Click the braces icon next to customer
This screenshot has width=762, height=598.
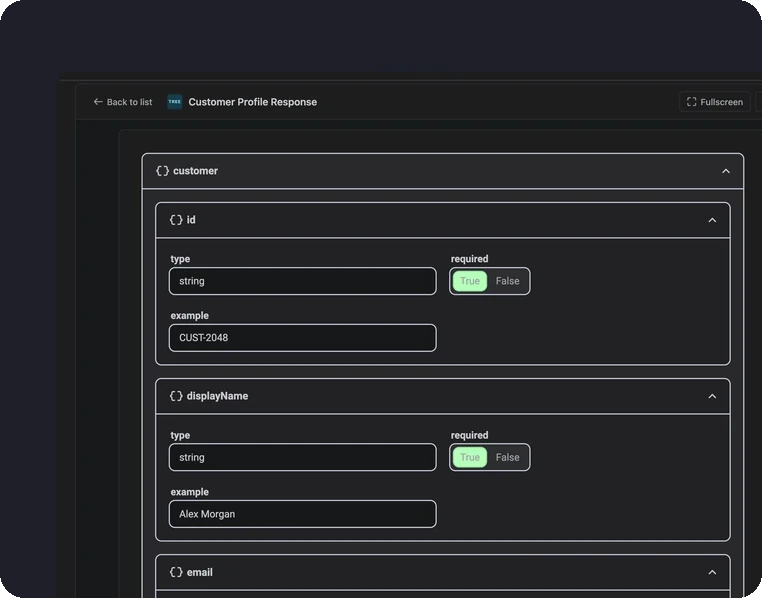point(162,171)
